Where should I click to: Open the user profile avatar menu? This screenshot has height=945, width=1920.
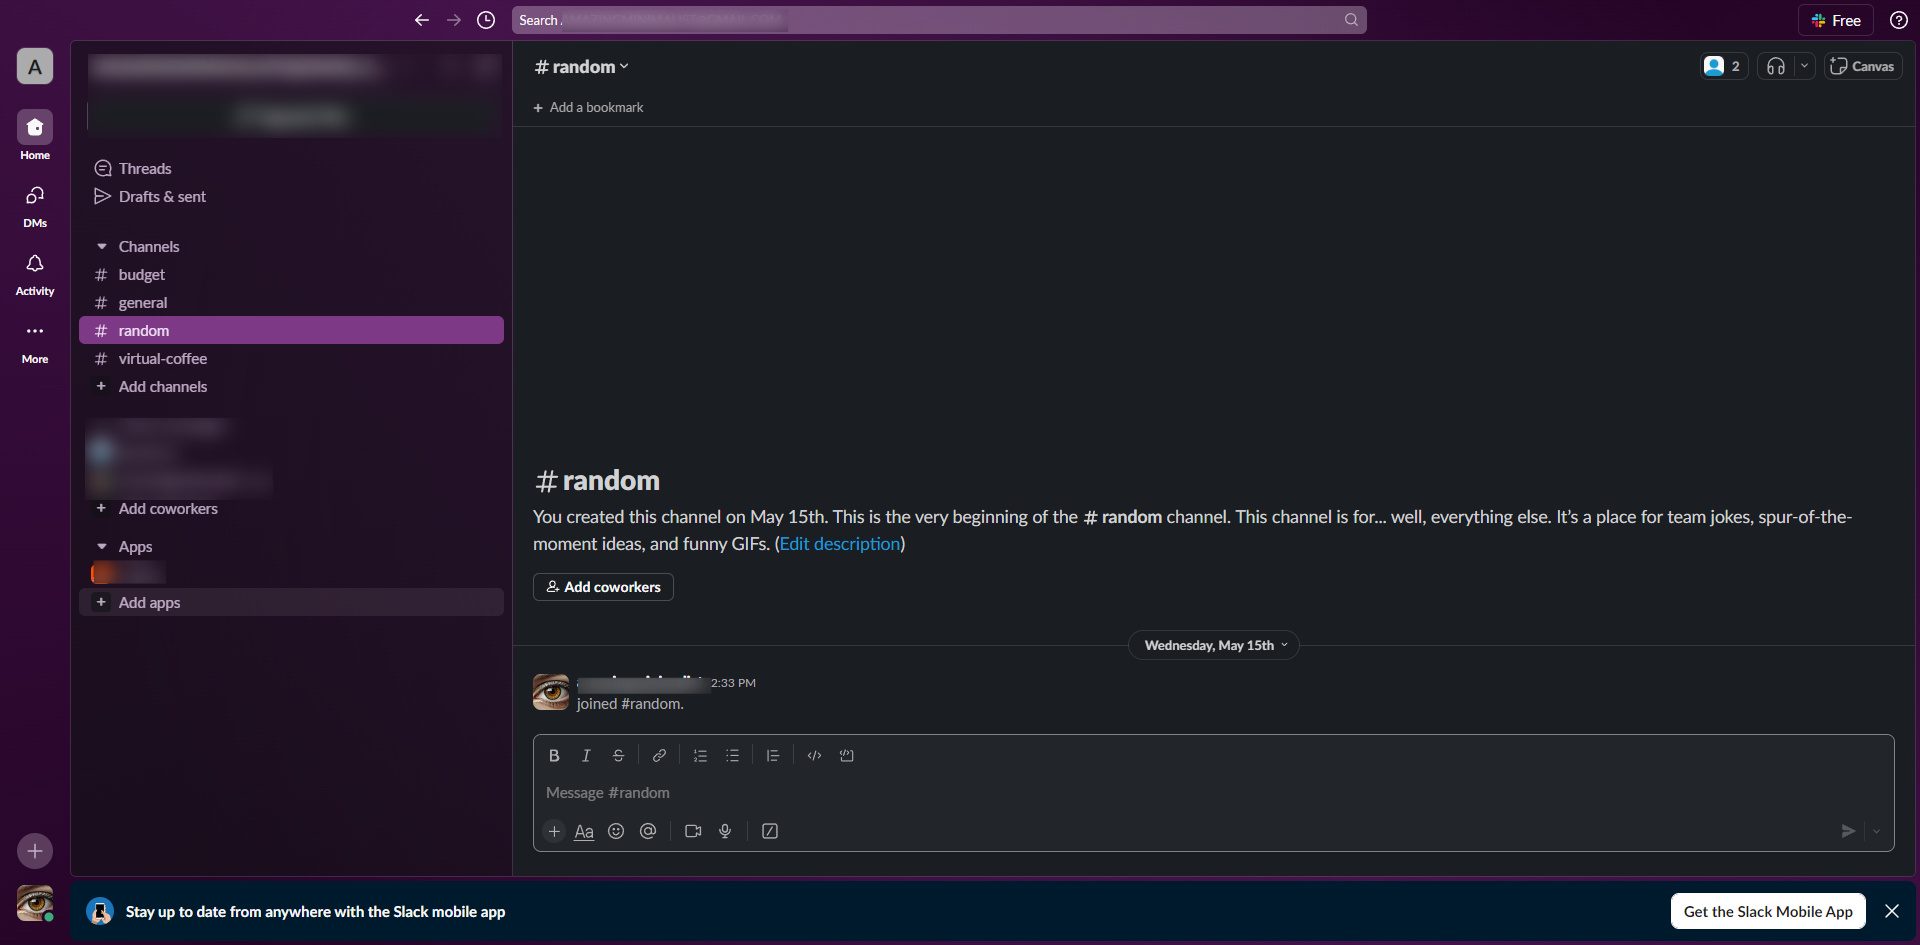pos(35,903)
